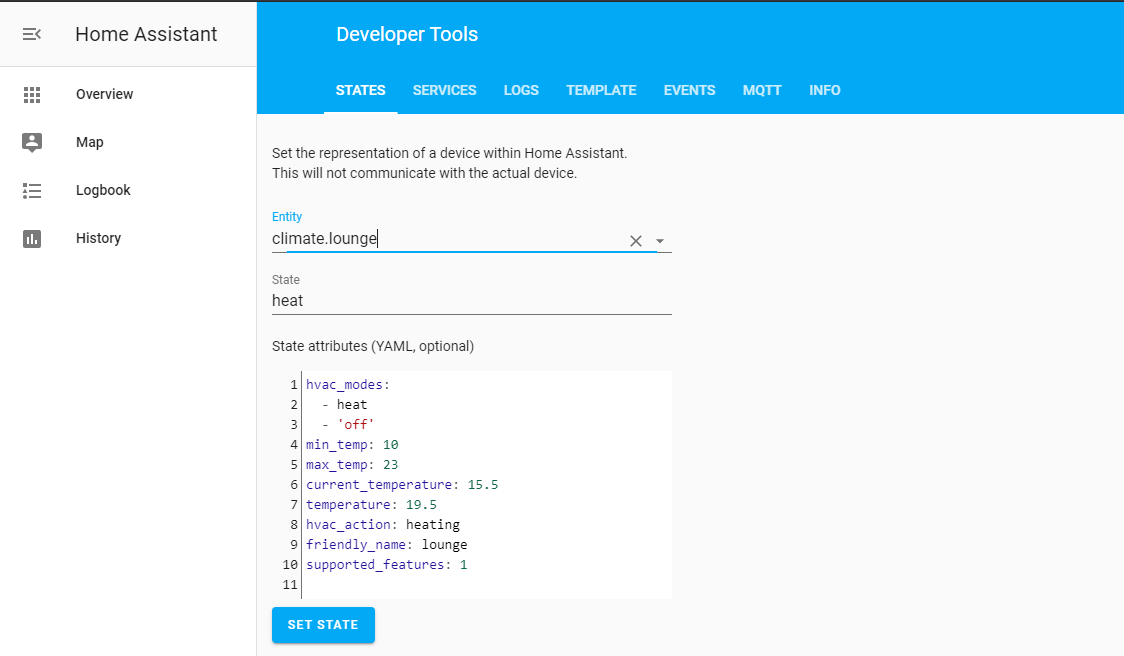
Task: Click the History chart icon
Action: (32, 239)
